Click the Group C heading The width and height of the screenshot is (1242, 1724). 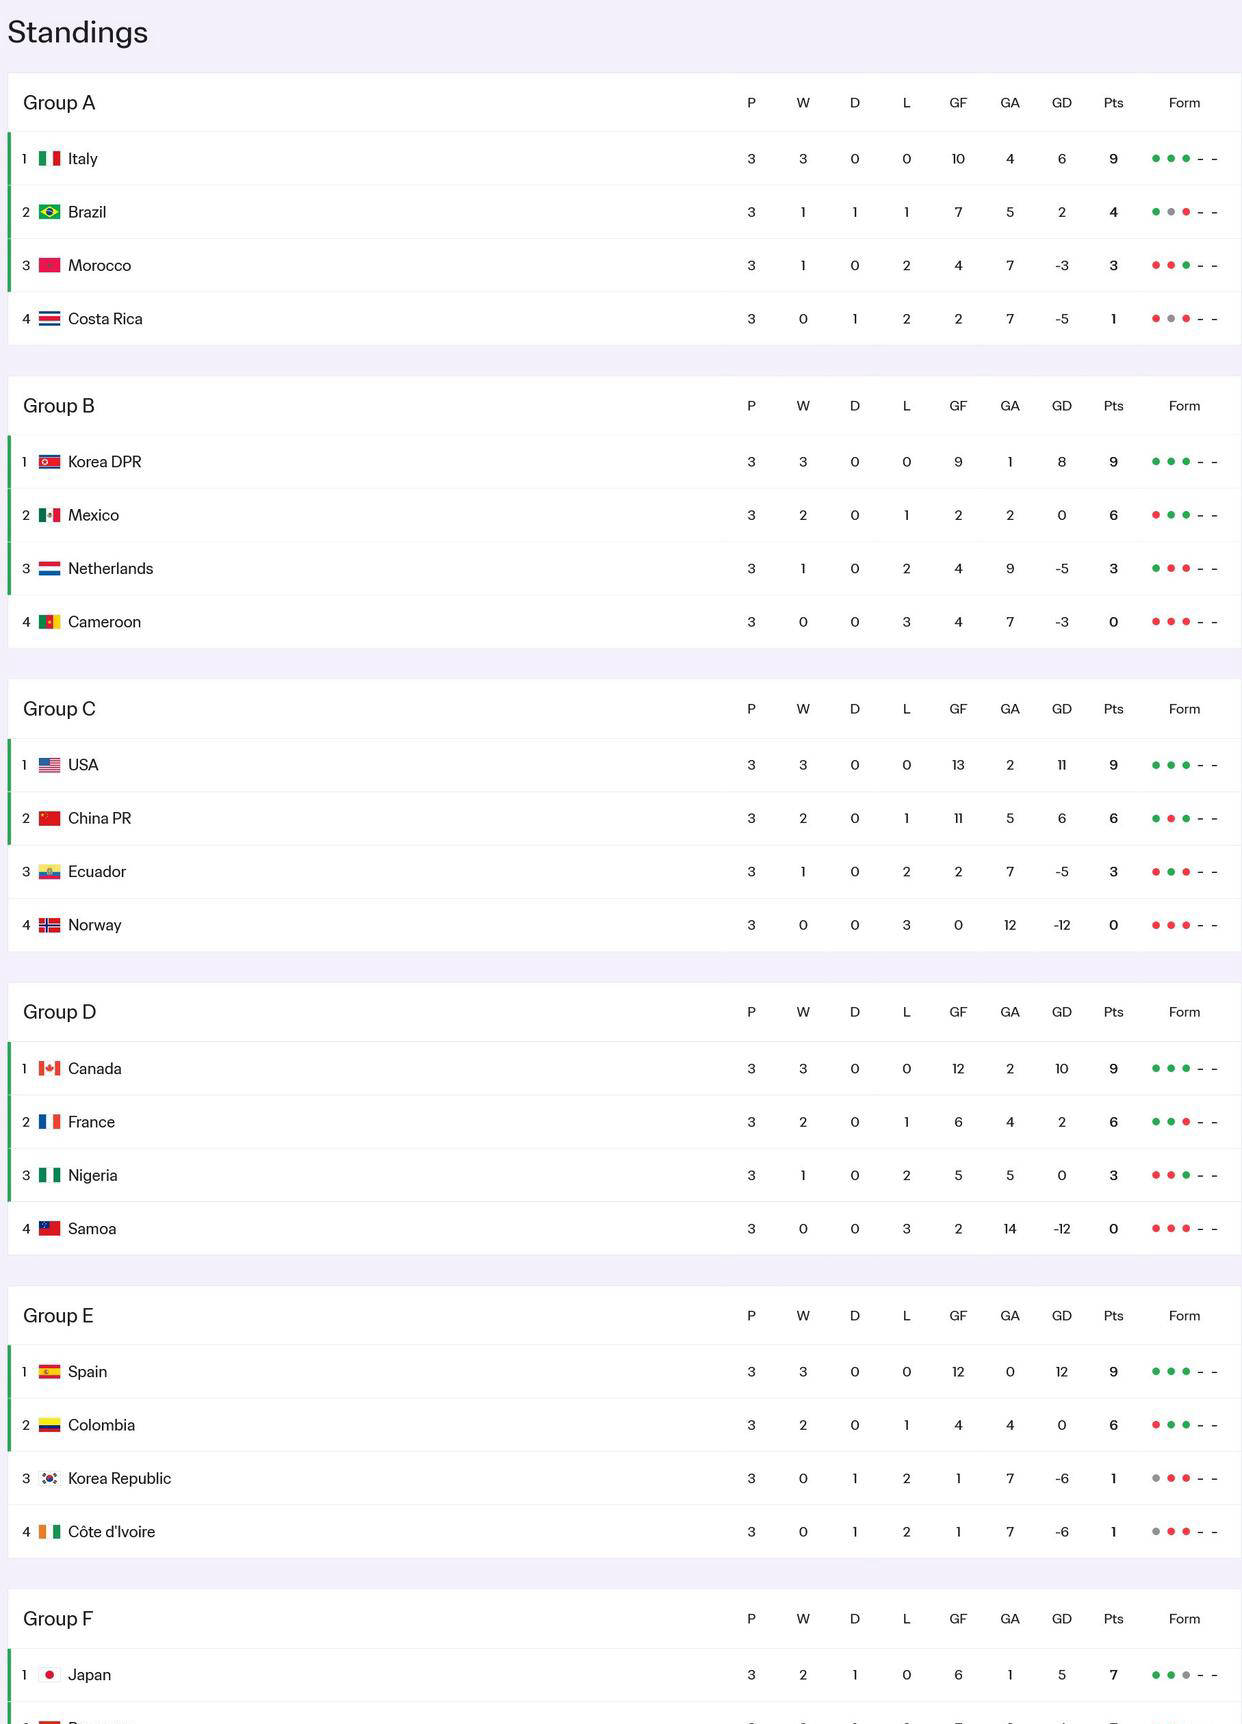point(59,709)
